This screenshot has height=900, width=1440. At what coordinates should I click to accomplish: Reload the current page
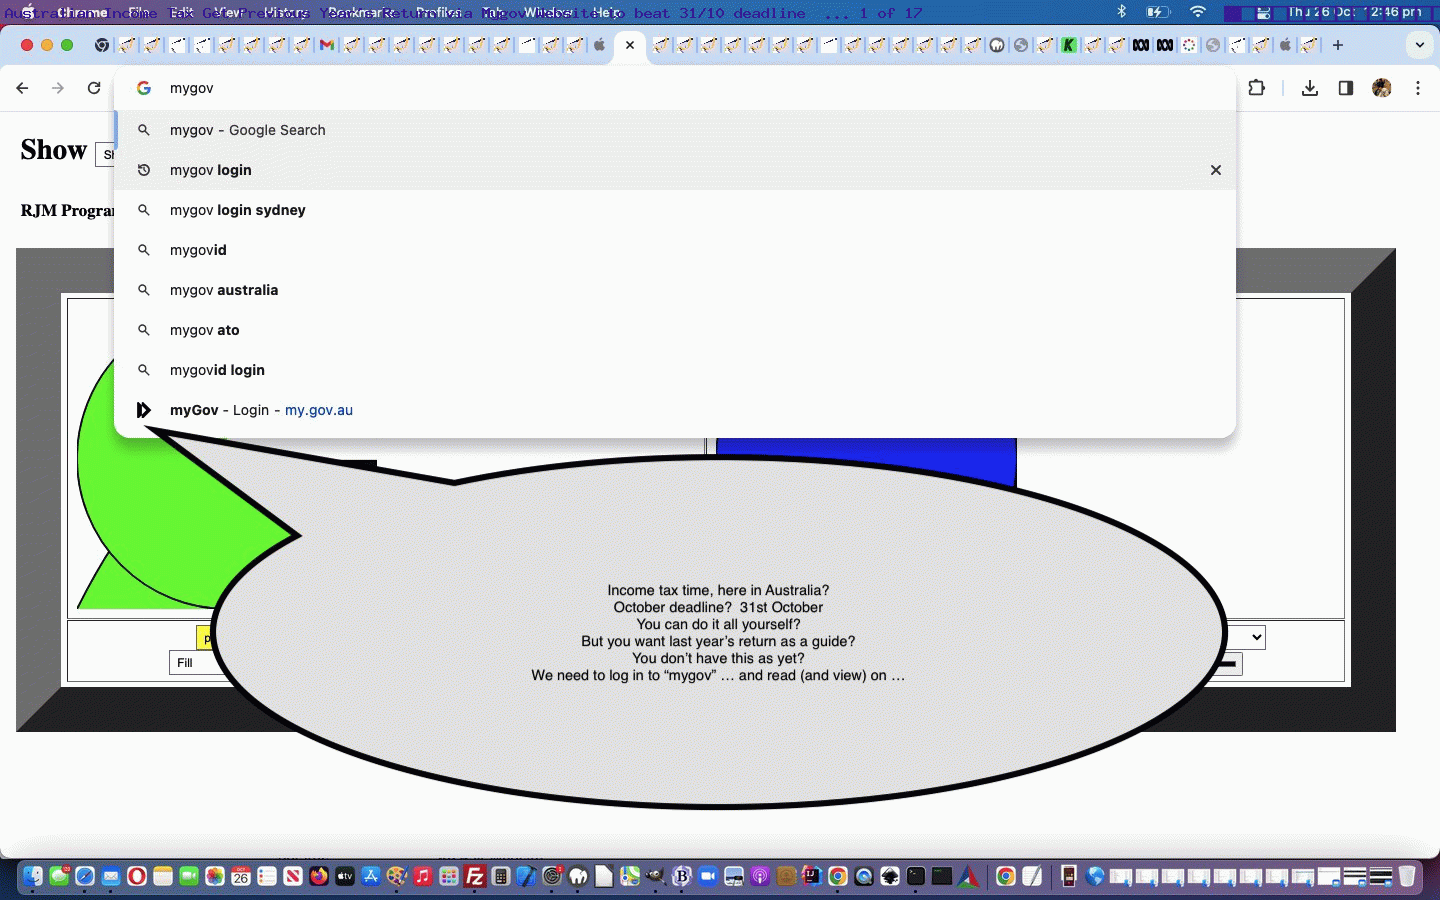[x=94, y=88]
